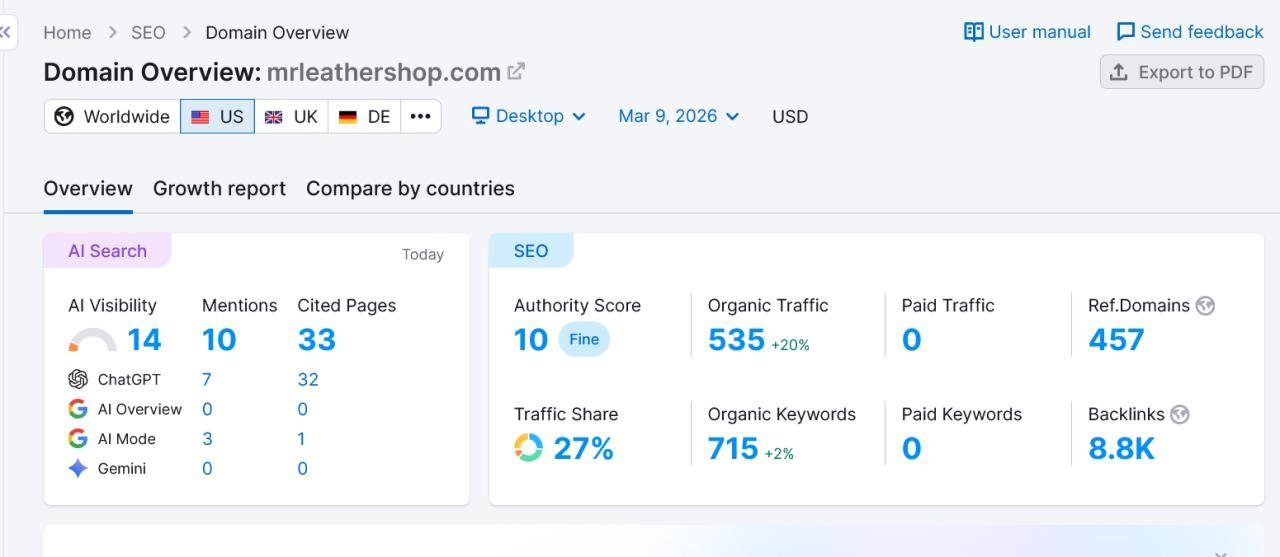Switch to the Growth report tab
The image size is (1280, 557).
pos(219,188)
